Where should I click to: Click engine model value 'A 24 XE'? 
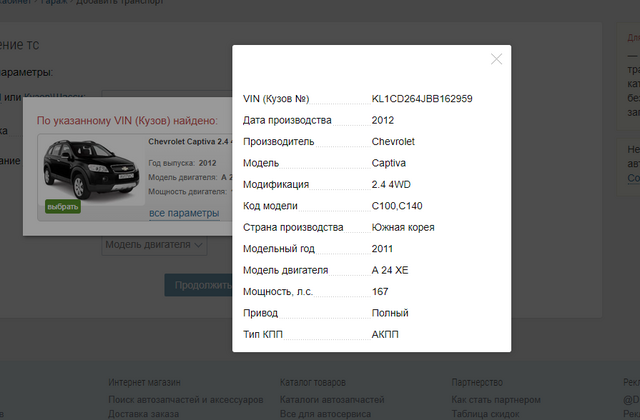click(x=390, y=270)
